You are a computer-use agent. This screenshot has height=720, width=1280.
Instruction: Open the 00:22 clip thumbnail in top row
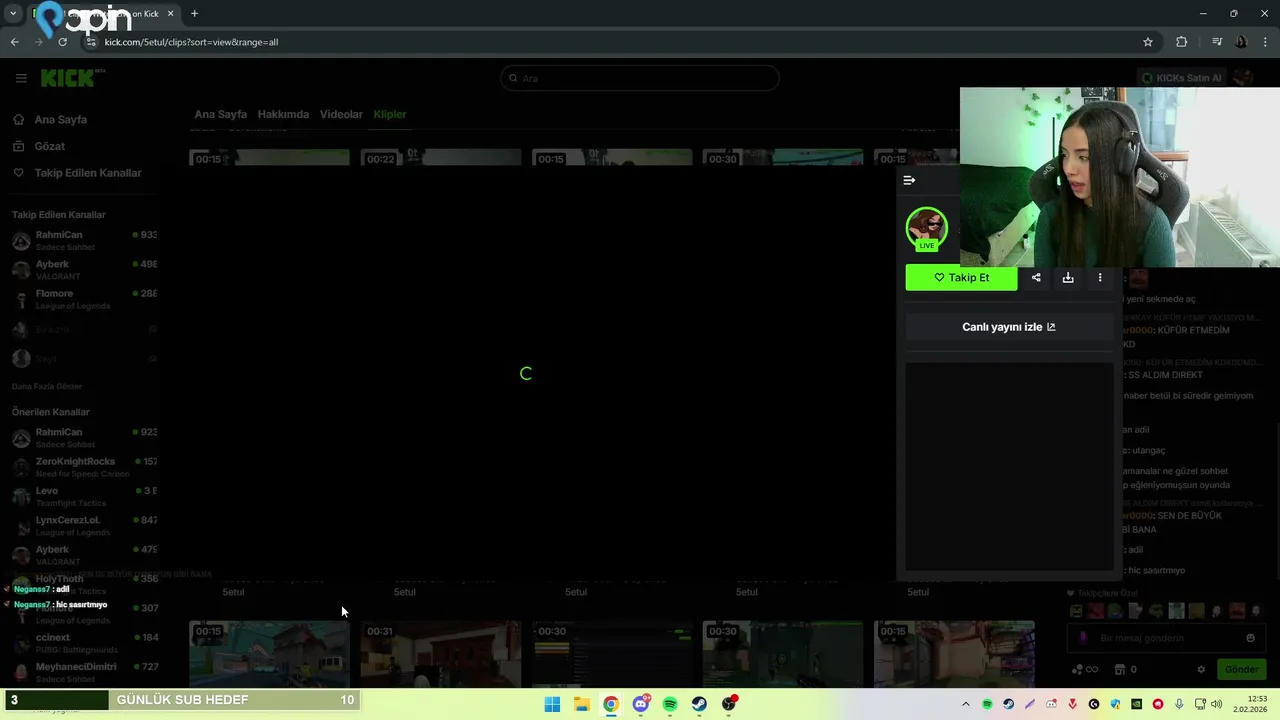tap(441, 157)
